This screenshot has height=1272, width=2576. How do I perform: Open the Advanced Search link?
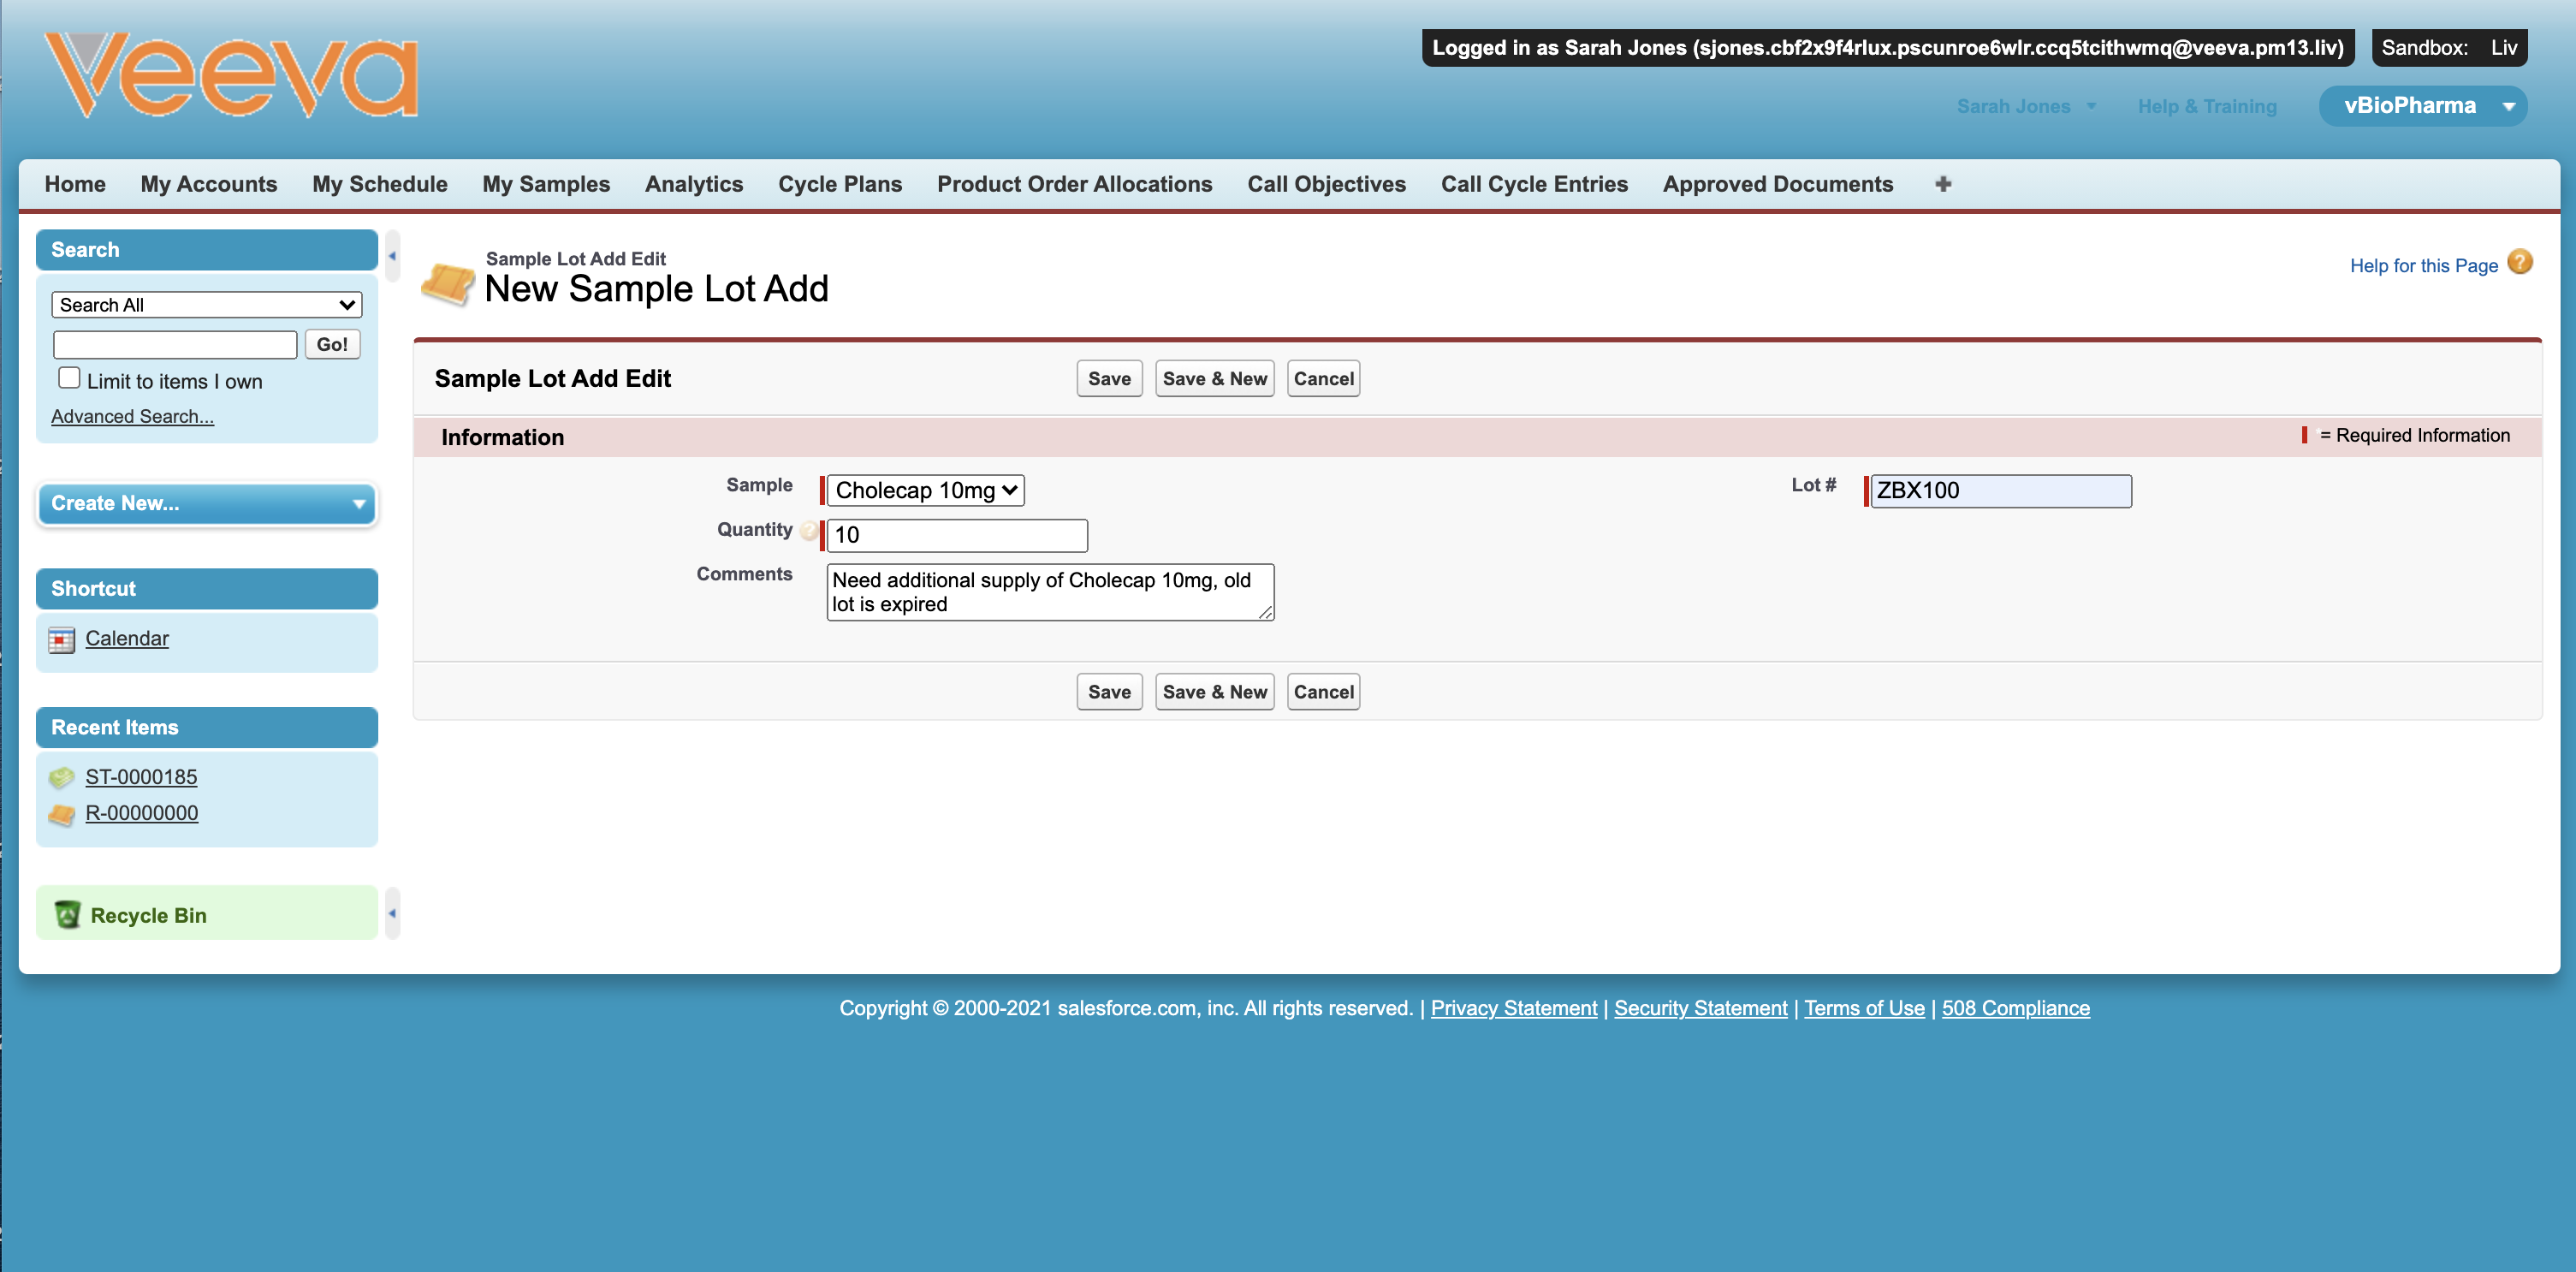pos(132,416)
